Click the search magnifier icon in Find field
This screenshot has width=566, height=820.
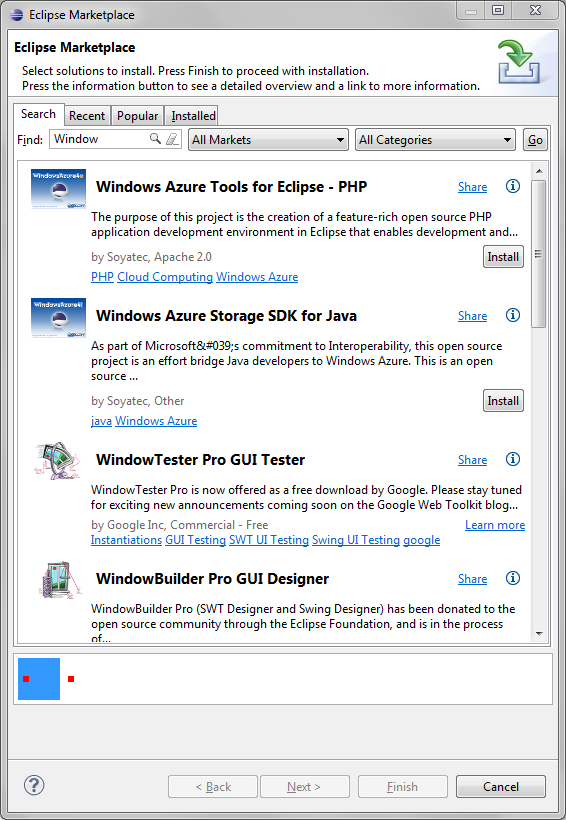coord(155,139)
